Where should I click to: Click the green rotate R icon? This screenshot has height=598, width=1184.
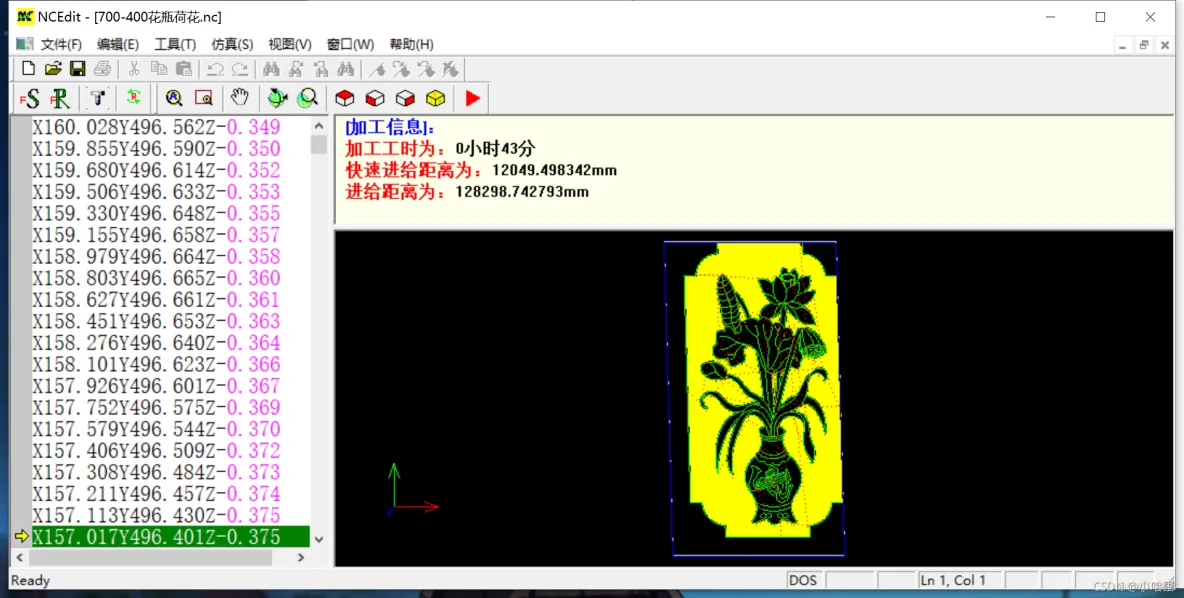(134, 97)
